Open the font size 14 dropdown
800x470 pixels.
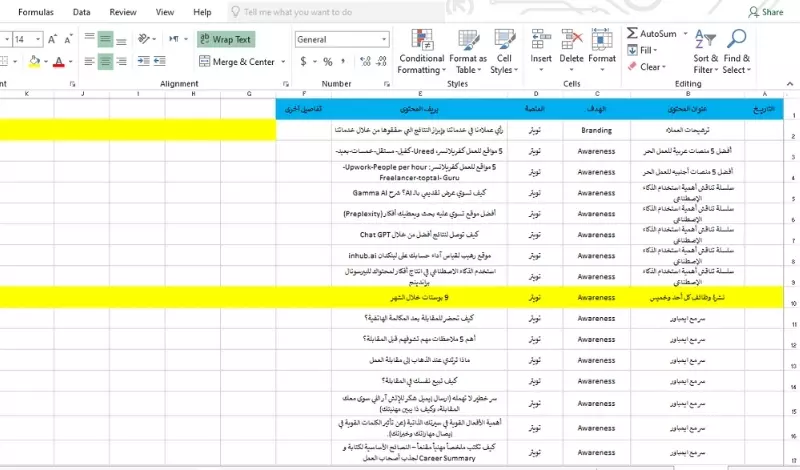tap(38, 39)
